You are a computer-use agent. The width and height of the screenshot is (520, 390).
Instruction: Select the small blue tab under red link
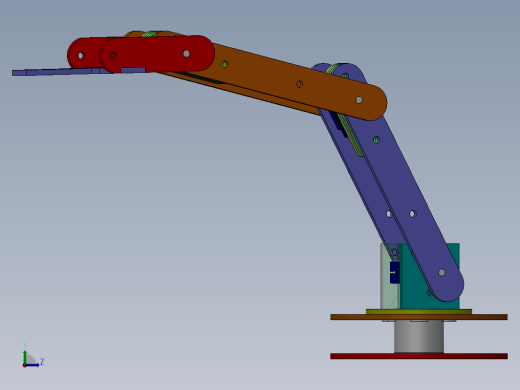(133, 70)
